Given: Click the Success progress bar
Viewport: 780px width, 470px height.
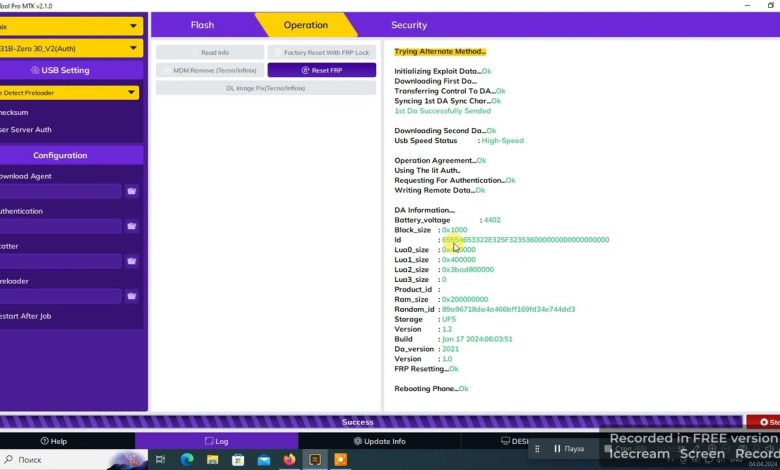Looking at the screenshot, I should click(x=357, y=422).
